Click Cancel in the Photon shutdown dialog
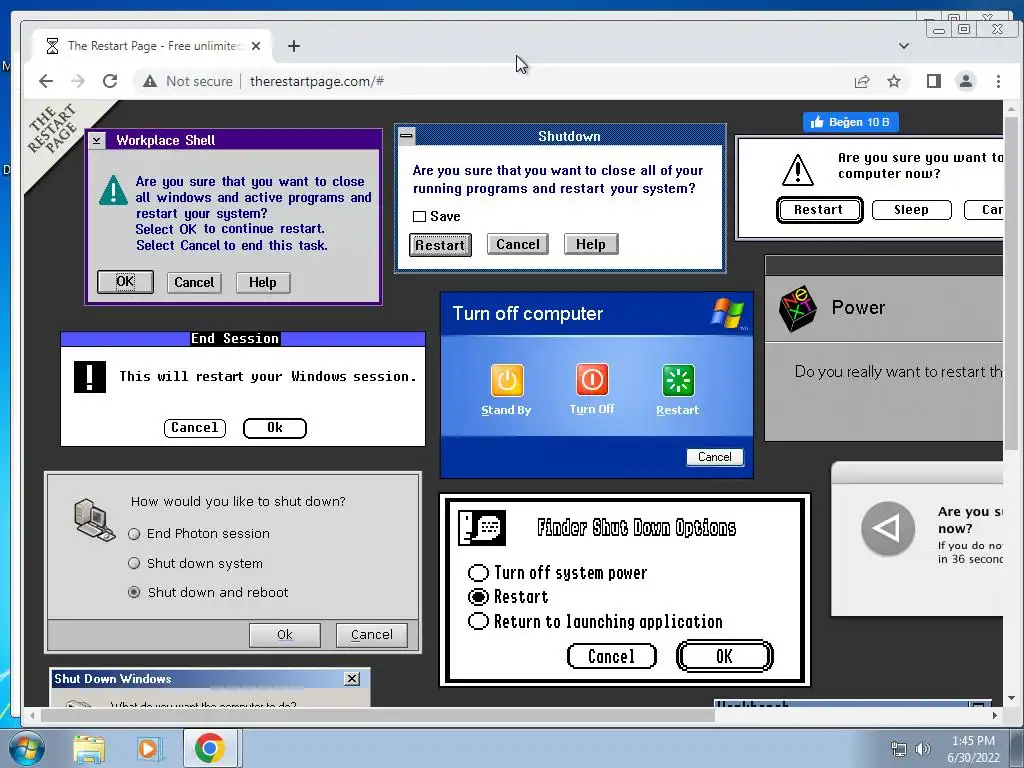The image size is (1024, 768). click(x=372, y=635)
